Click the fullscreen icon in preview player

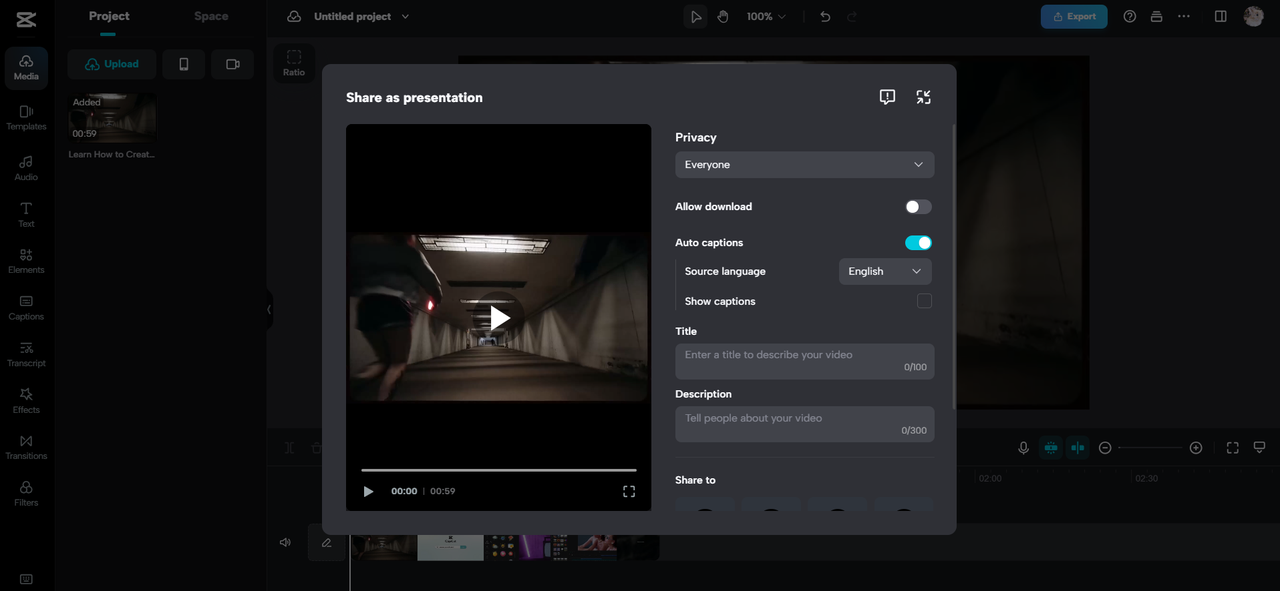click(629, 491)
